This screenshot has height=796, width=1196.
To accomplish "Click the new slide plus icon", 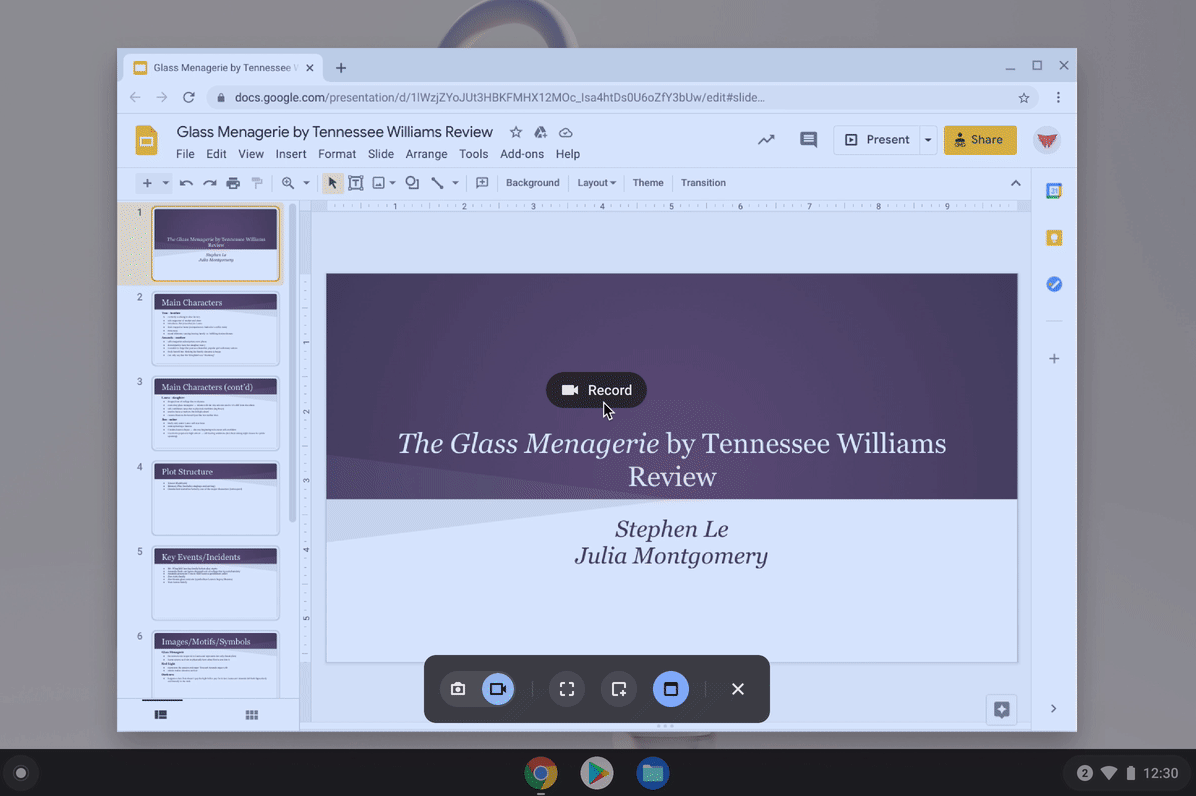I will (x=147, y=183).
